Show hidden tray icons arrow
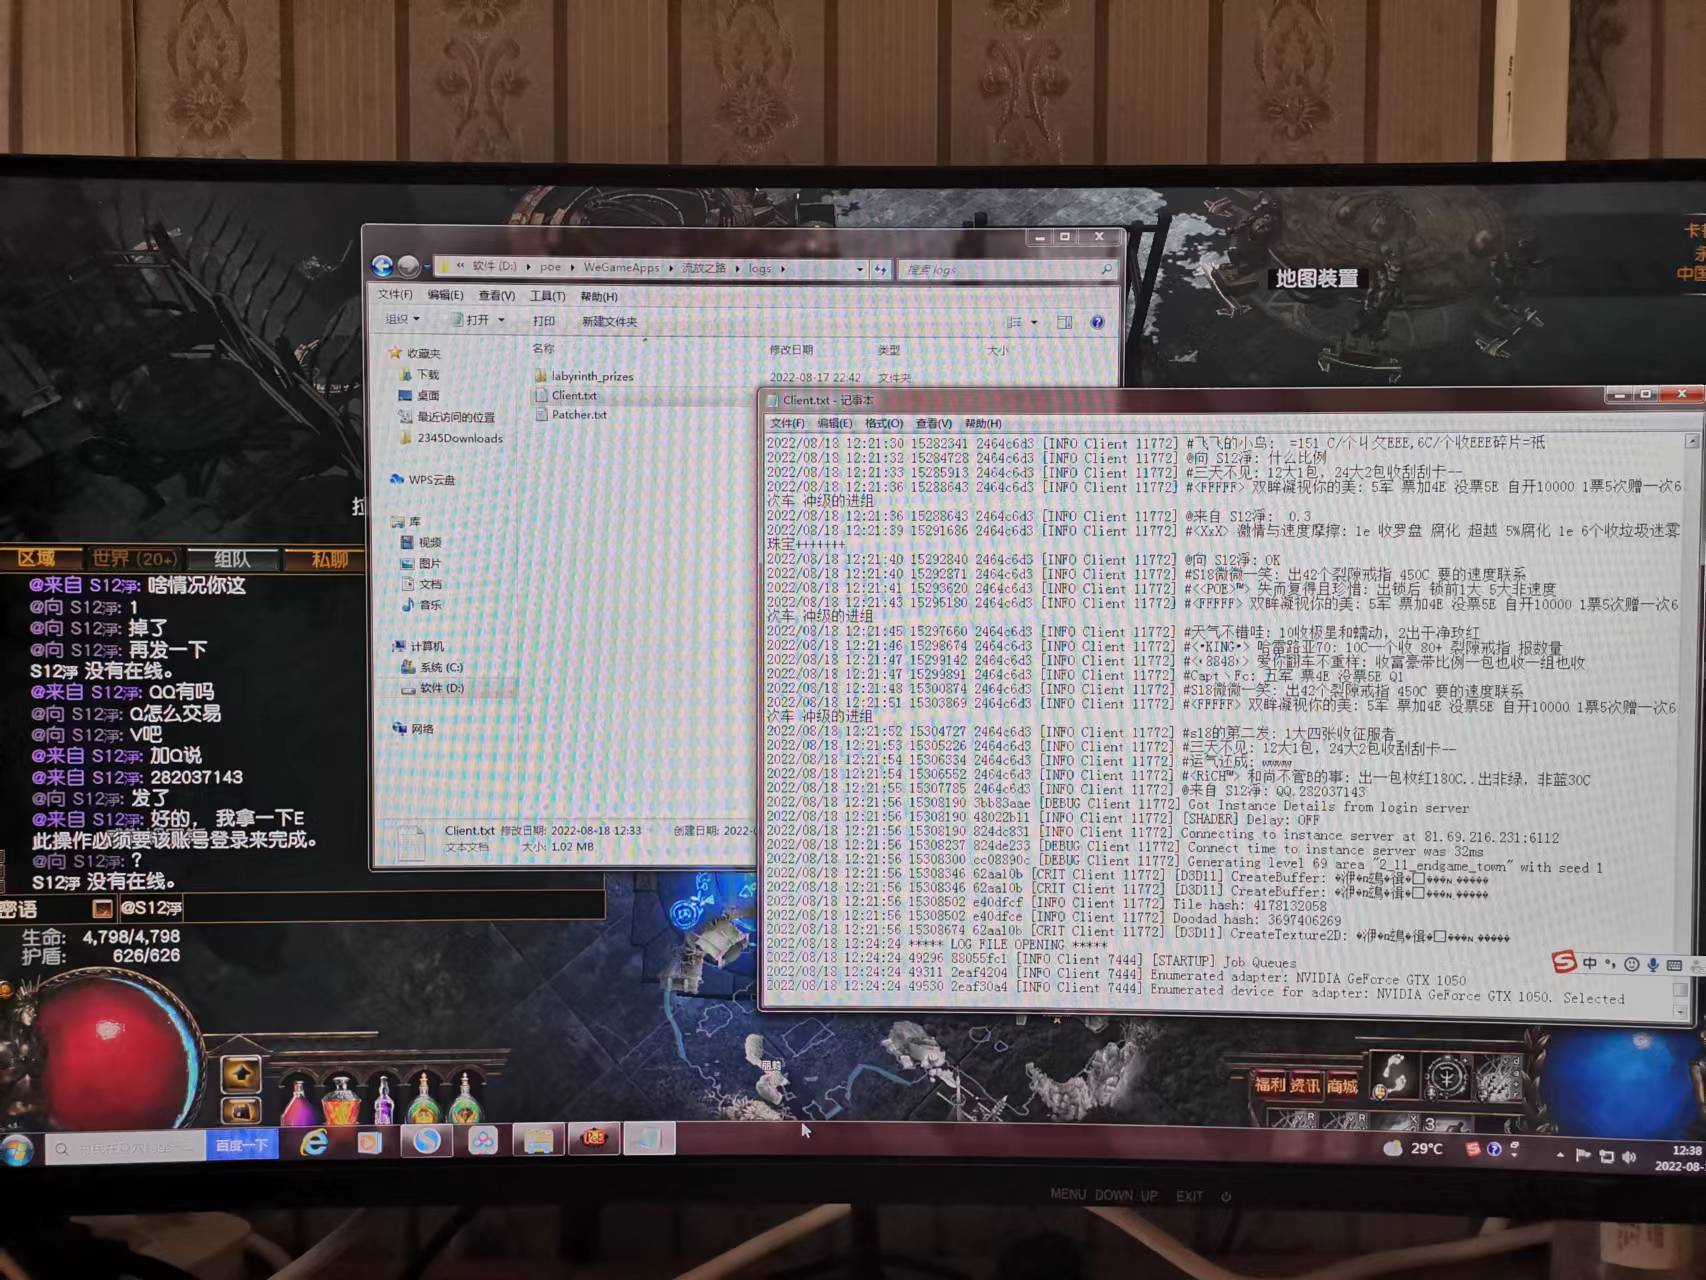Image resolution: width=1706 pixels, height=1280 pixels. tap(1560, 1154)
